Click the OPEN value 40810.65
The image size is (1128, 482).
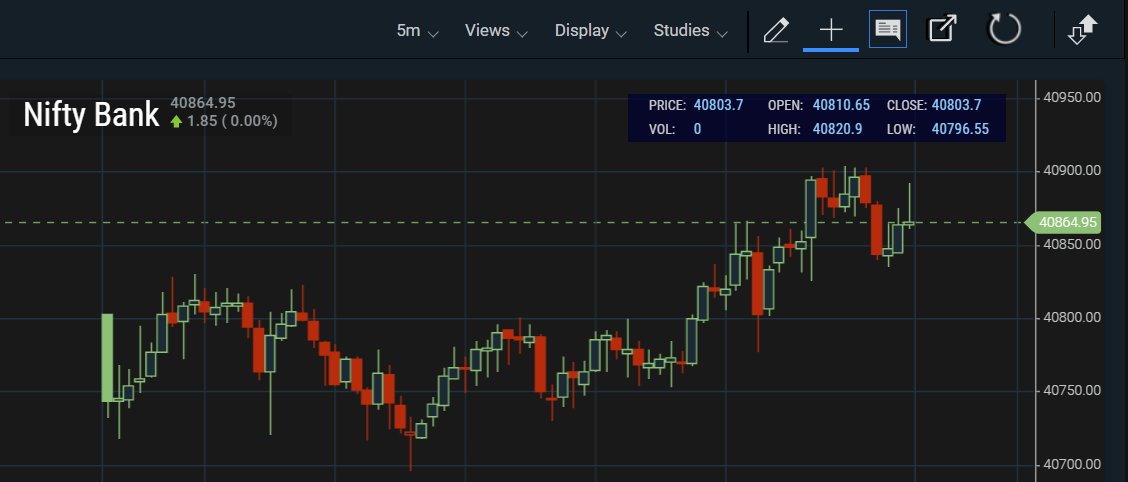click(841, 105)
